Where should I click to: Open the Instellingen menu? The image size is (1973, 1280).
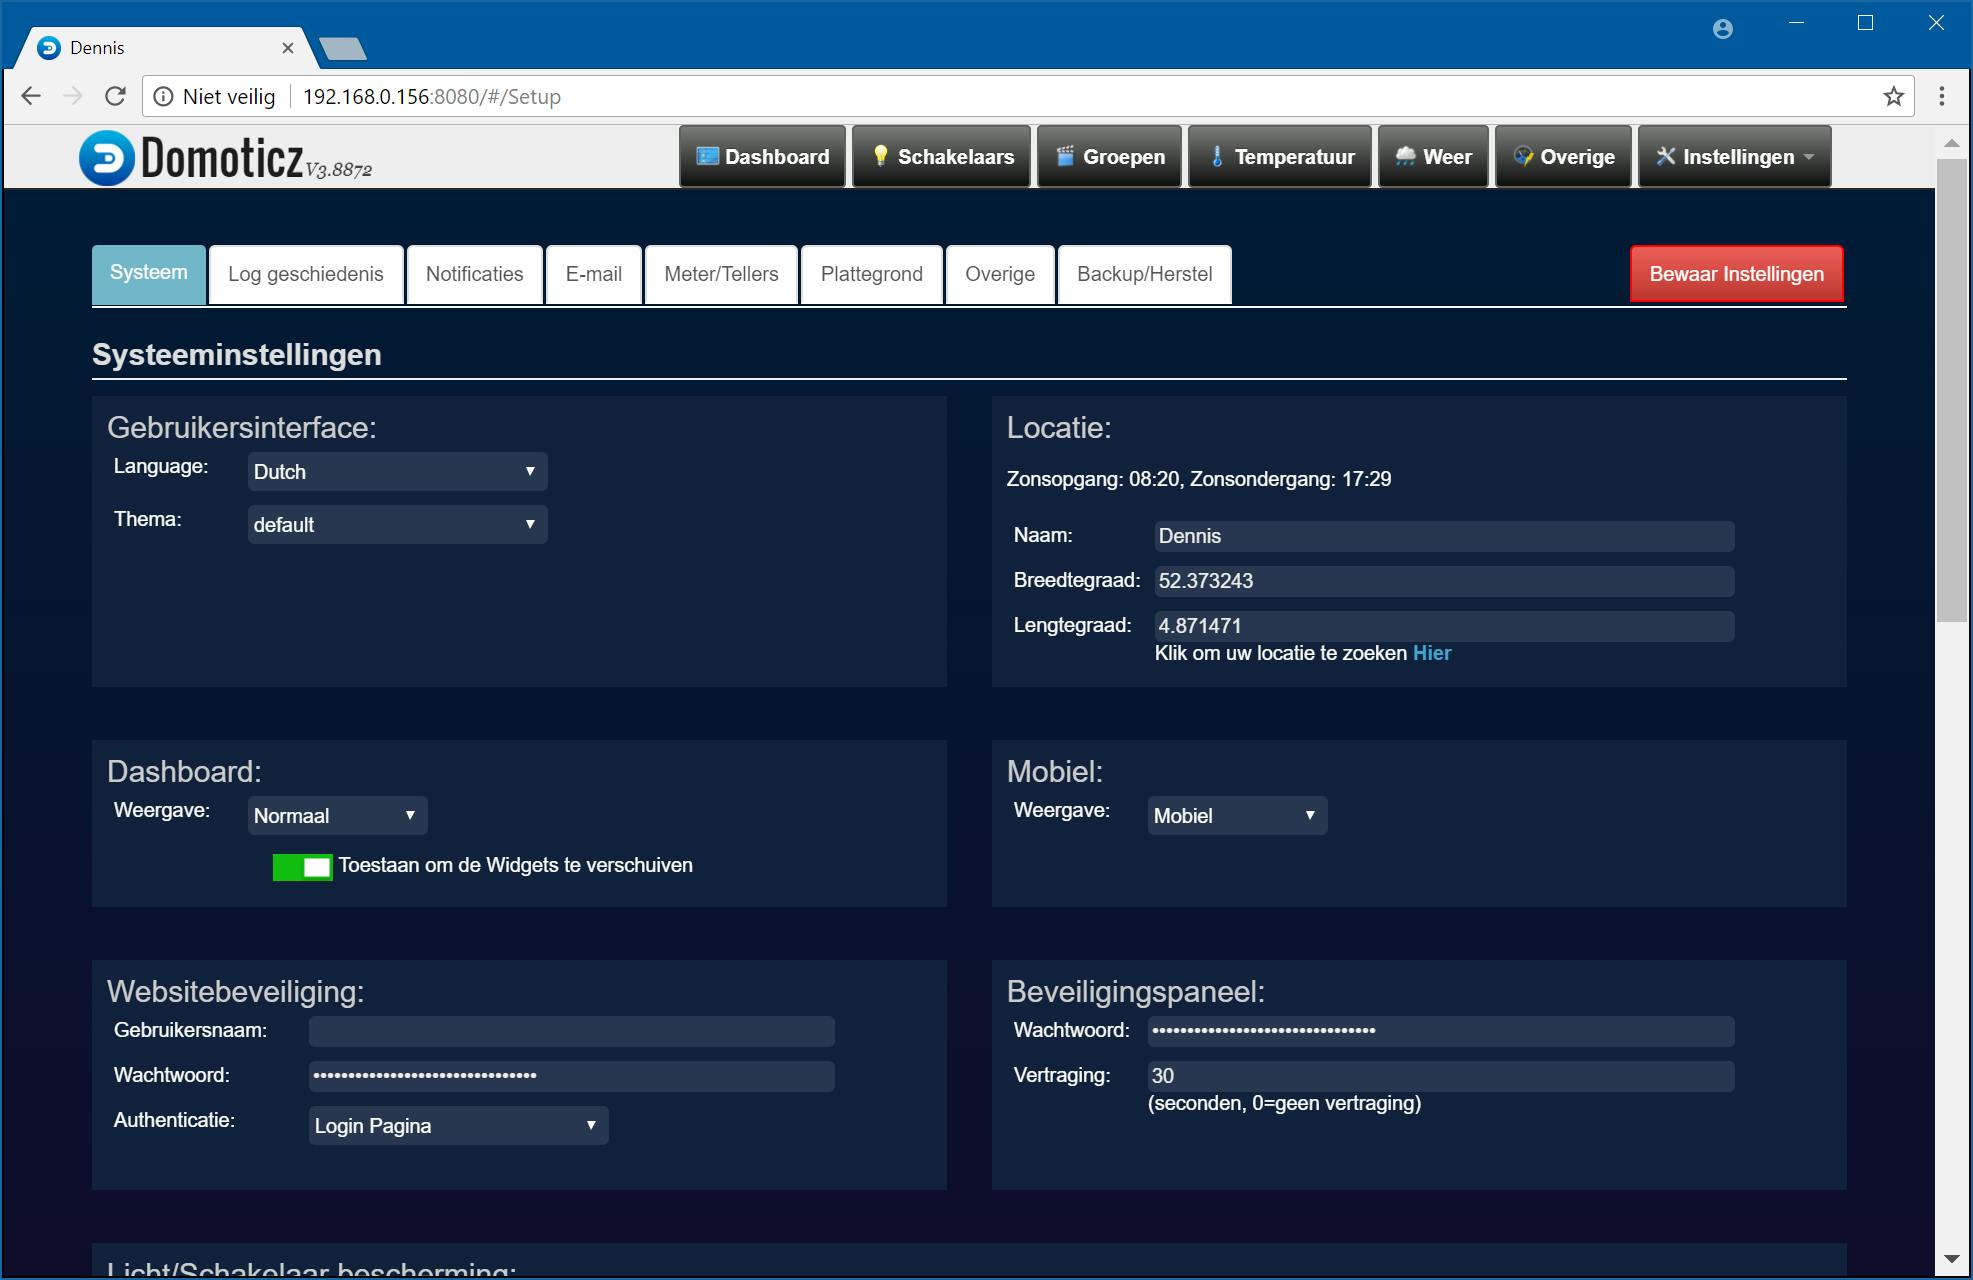click(1735, 156)
